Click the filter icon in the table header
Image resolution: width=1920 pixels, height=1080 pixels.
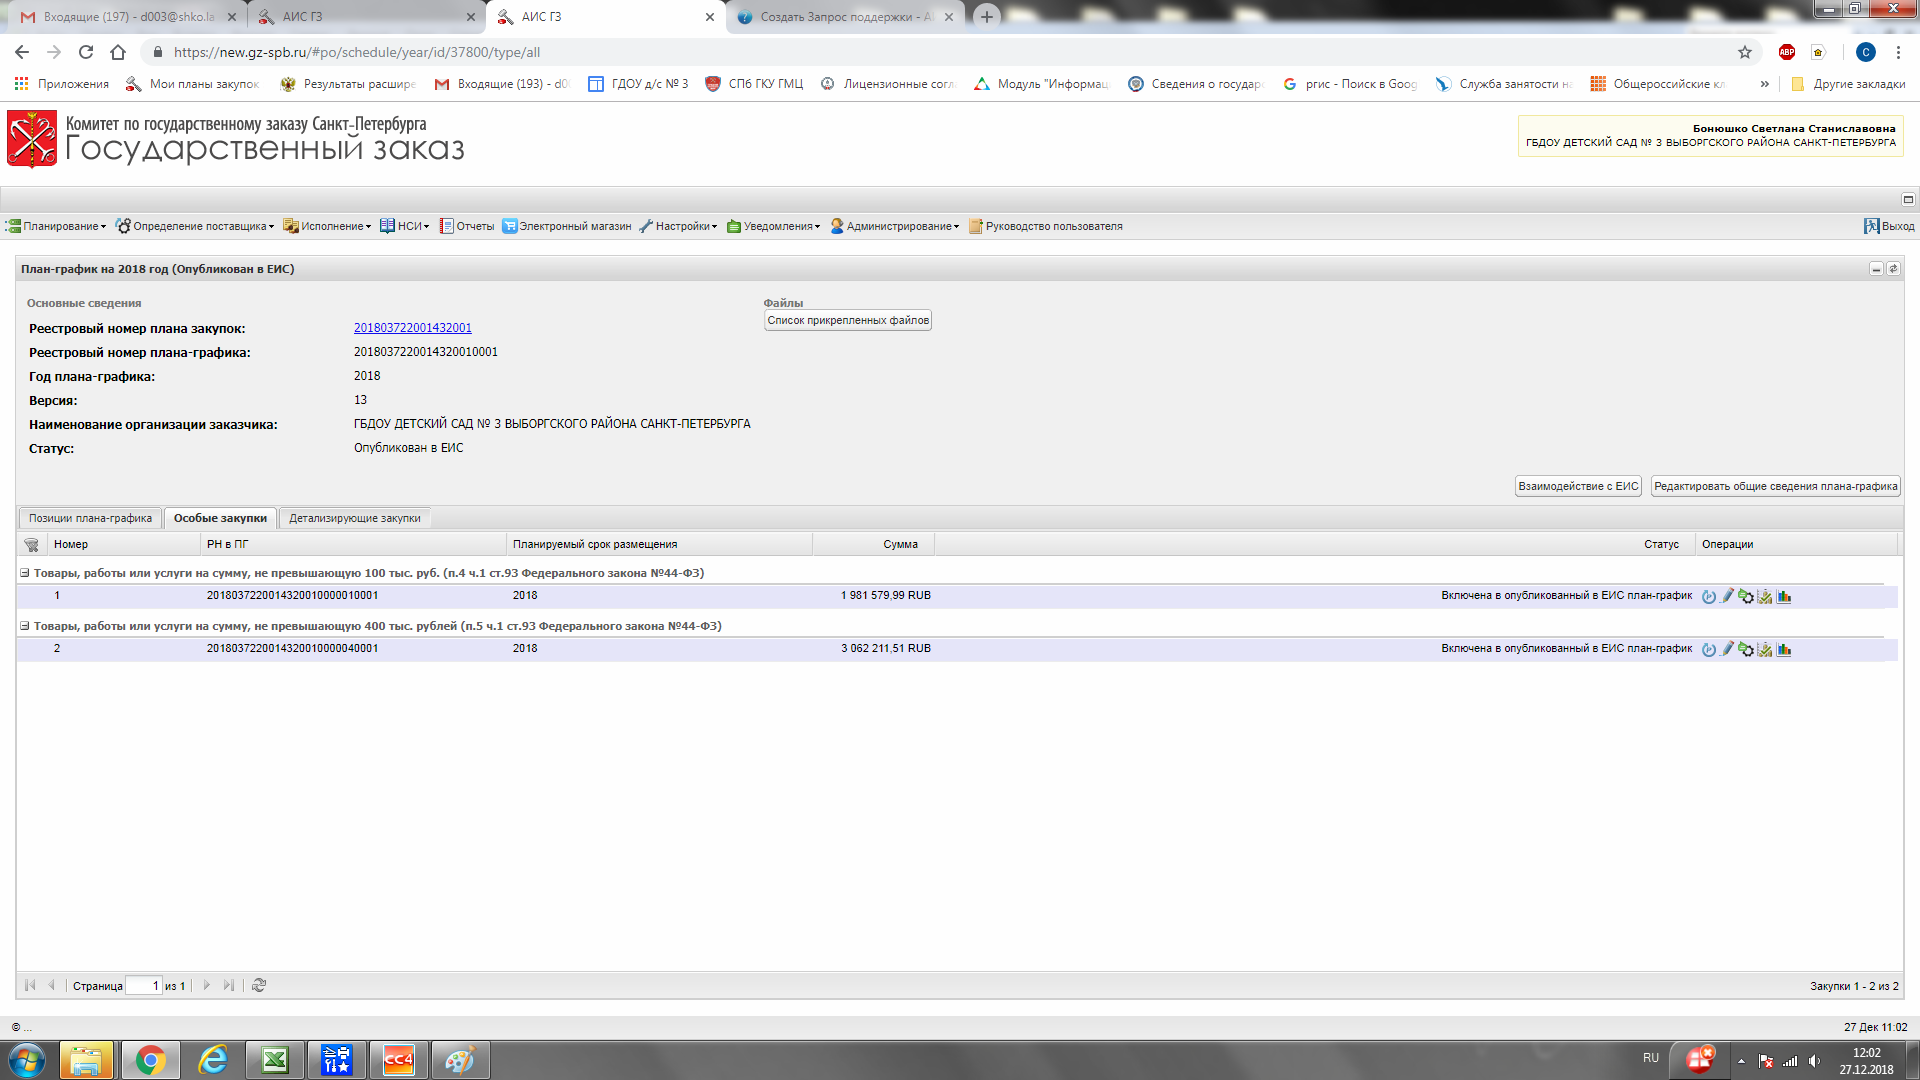click(31, 545)
